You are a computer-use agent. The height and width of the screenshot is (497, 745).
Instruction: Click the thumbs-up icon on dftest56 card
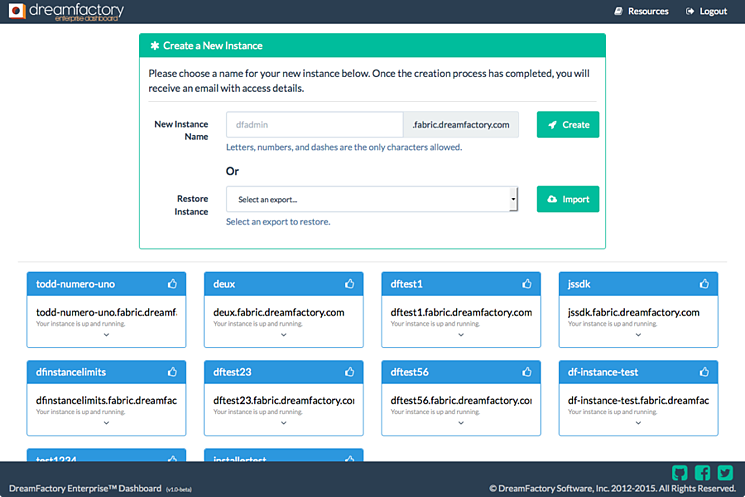[x=526, y=372]
